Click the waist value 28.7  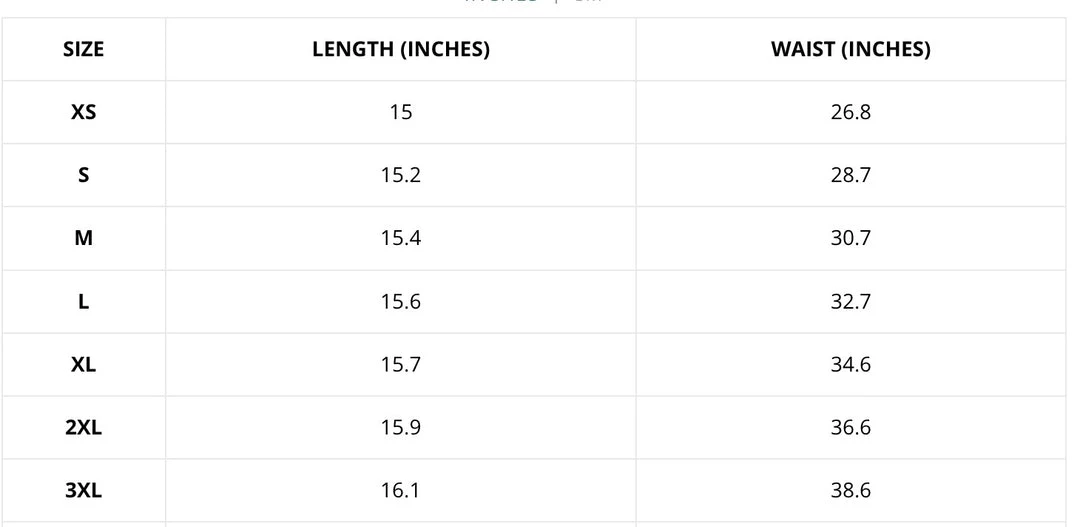pyautogui.click(x=850, y=175)
